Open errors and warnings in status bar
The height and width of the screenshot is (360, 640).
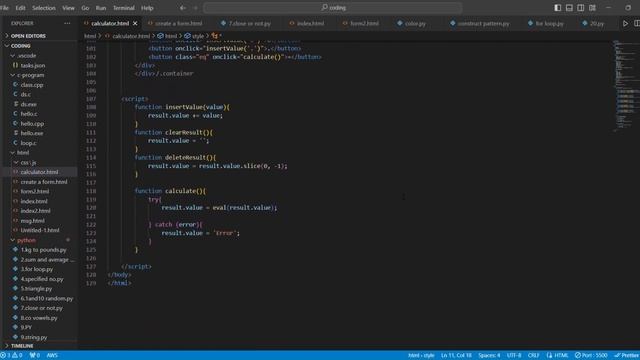point(11,356)
